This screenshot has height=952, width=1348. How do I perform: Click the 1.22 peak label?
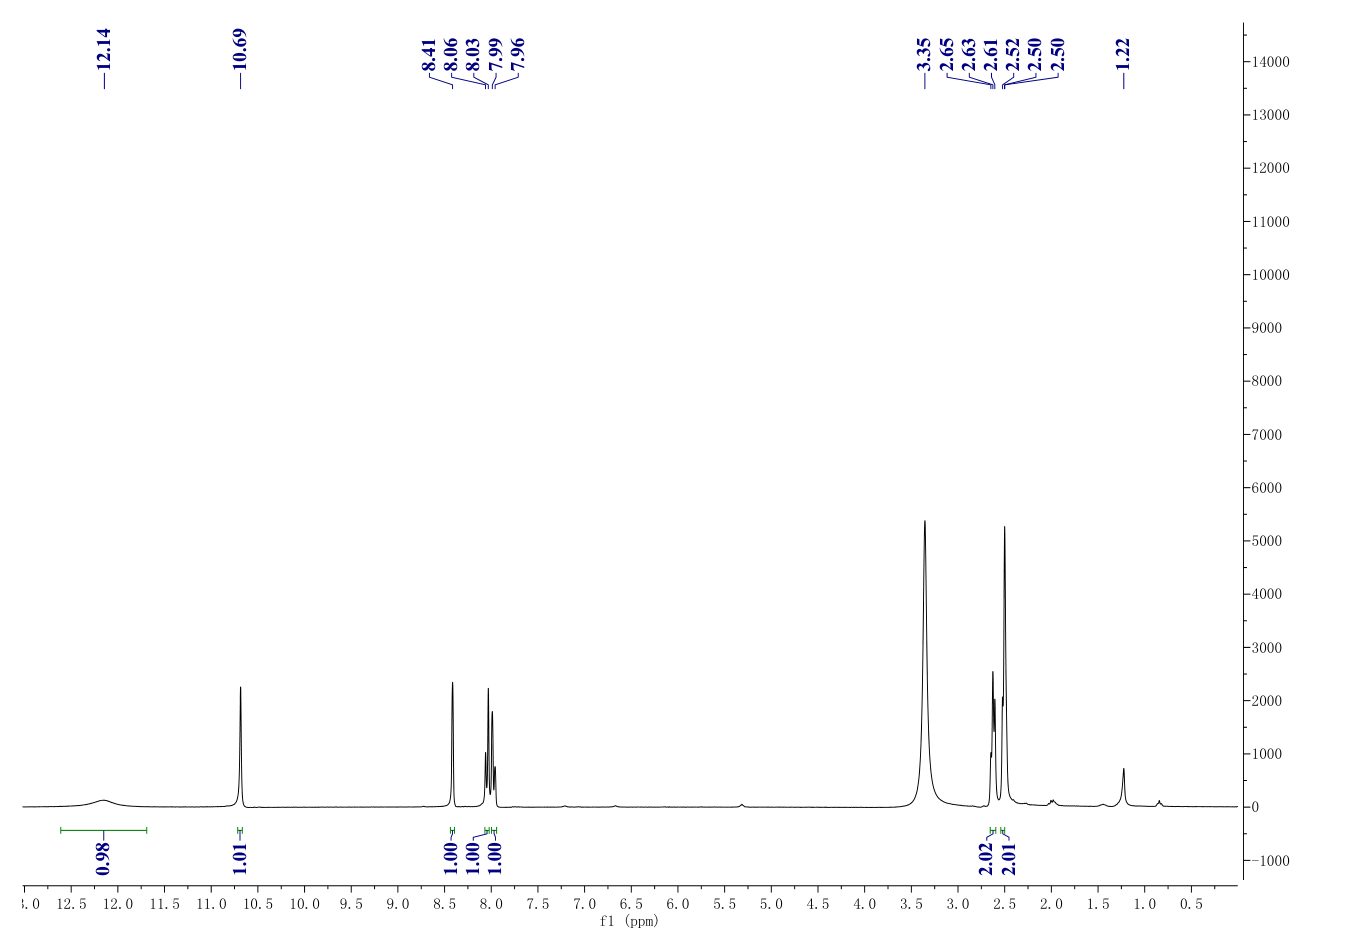click(x=1123, y=55)
